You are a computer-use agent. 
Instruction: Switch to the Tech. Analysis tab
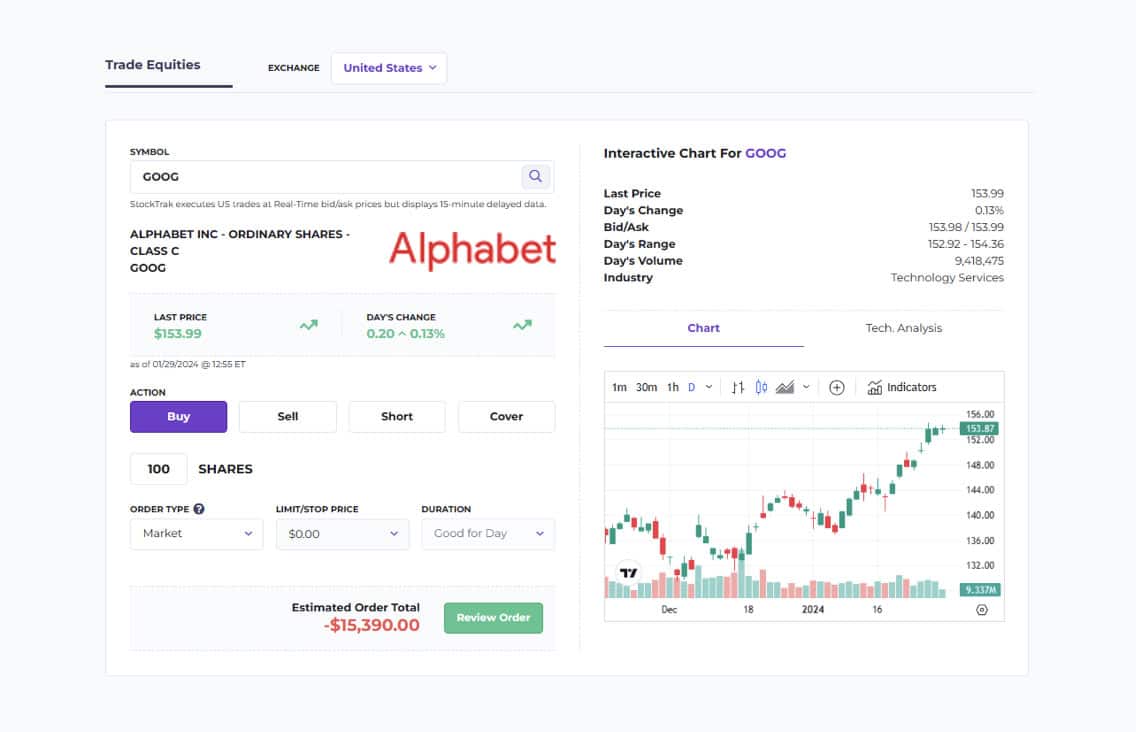pyautogui.click(x=903, y=328)
